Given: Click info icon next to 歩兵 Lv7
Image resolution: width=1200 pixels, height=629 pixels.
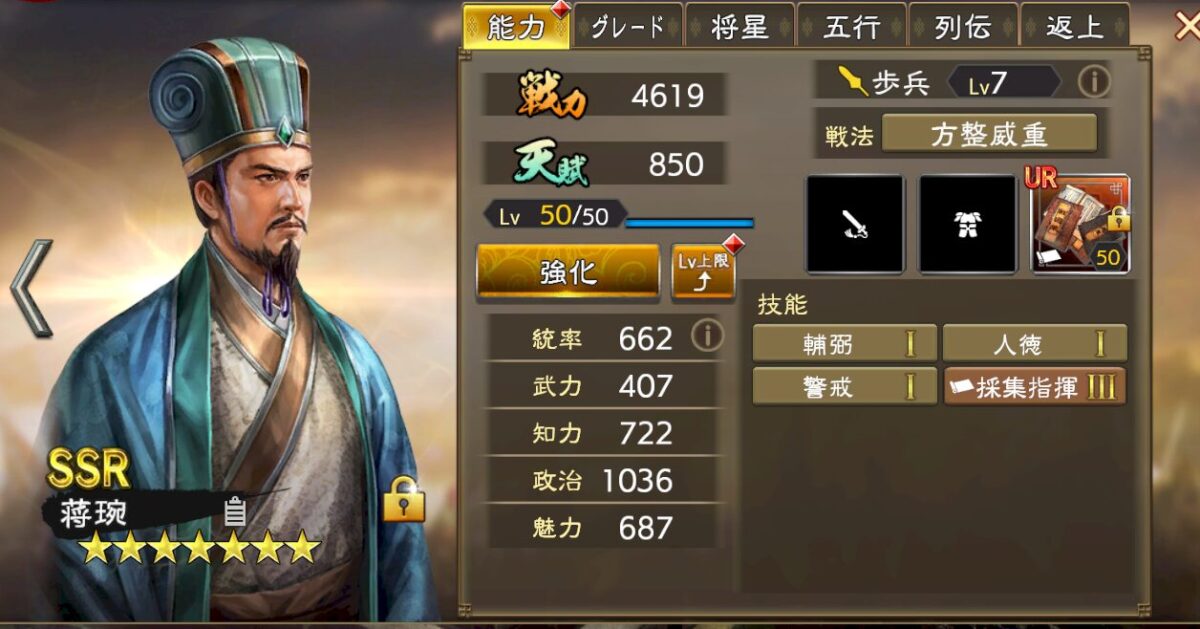Looking at the screenshot, I should [x=1094, y=81].
